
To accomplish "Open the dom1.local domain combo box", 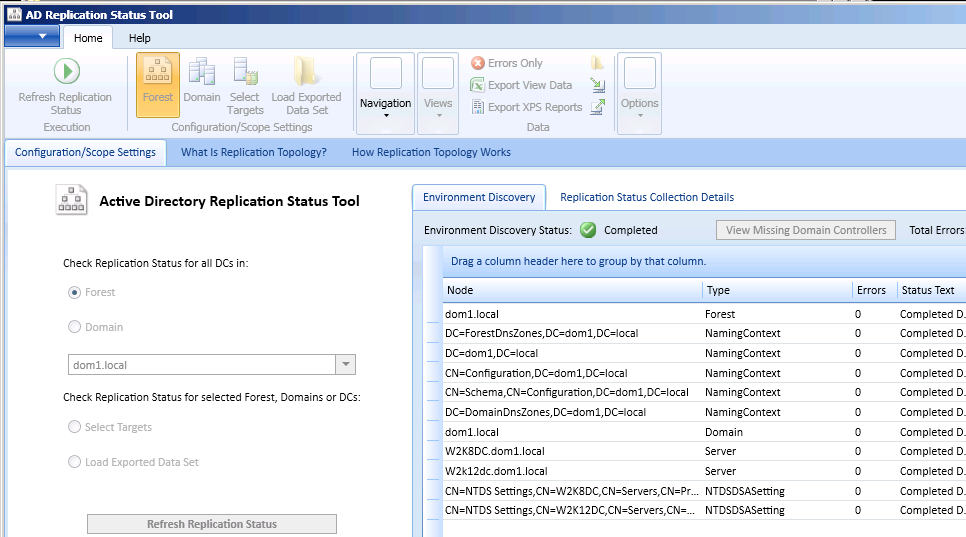I will 345,365.
